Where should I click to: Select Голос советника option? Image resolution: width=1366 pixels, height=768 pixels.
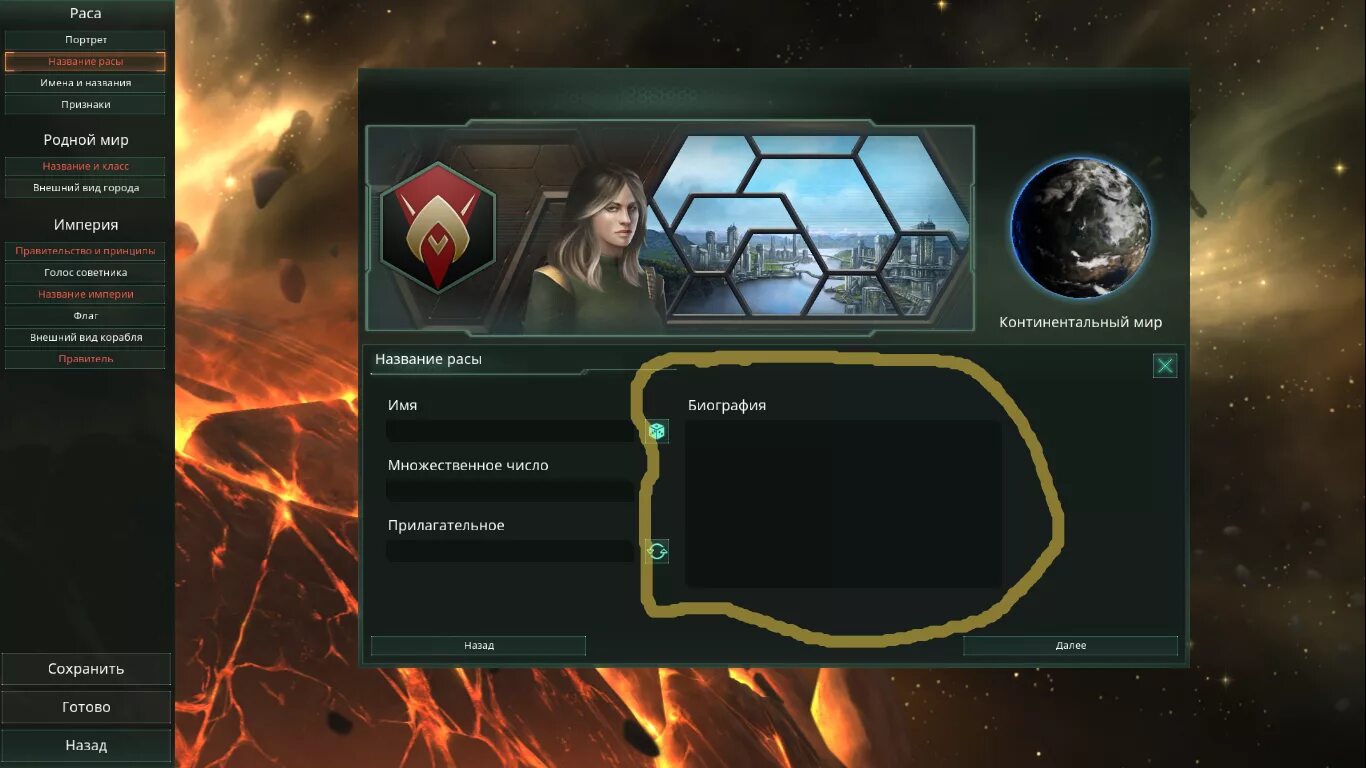tap(86, 272)
